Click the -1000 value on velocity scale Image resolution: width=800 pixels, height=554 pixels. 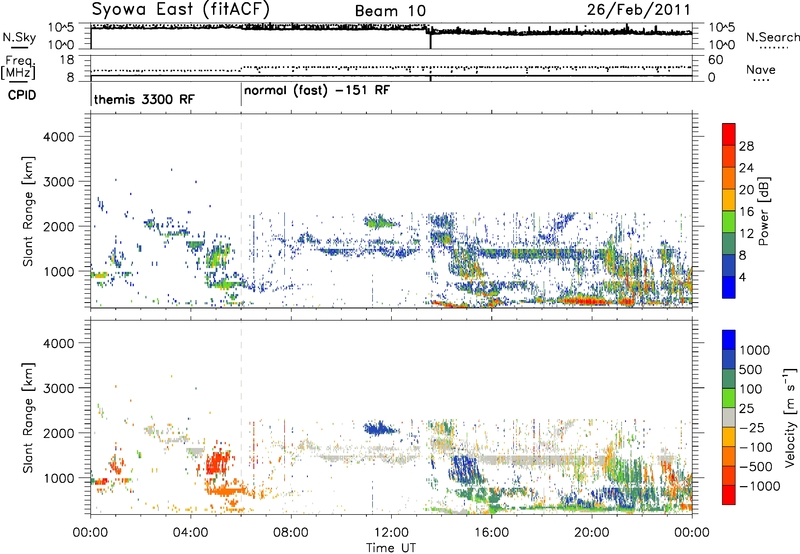(x=760, y=486)
